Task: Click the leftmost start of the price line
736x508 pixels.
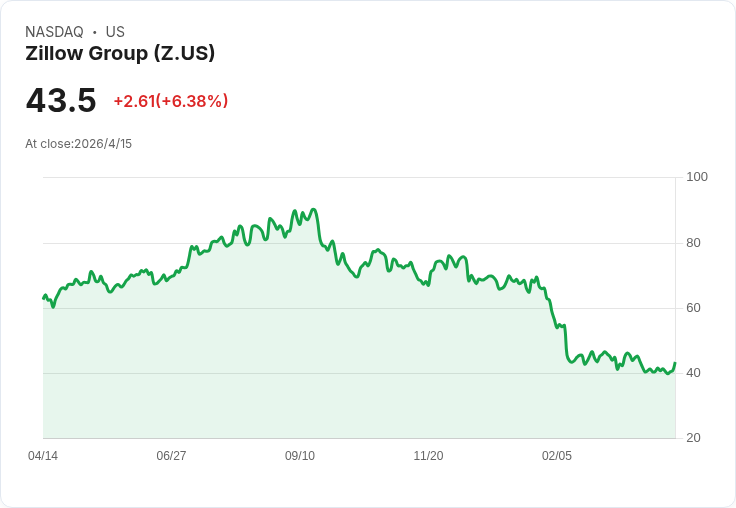Action: (43, 298)
